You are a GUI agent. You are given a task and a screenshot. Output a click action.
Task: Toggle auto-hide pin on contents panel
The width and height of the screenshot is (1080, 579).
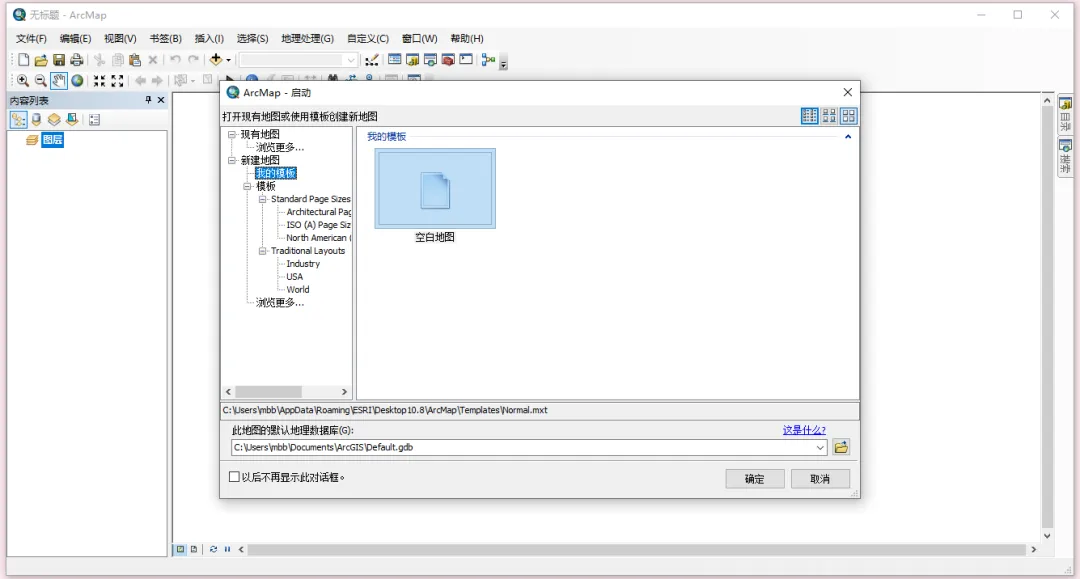point(148,100)
